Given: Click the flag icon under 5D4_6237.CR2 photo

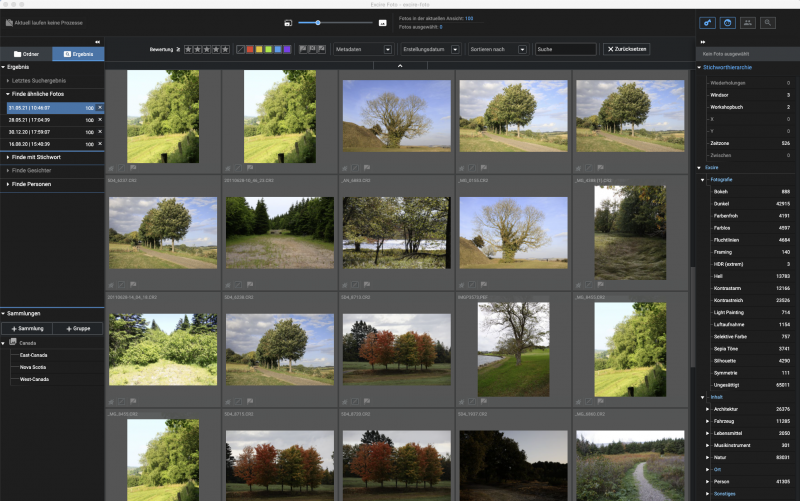Looking at the screenshot, I should tap(133, 285).
